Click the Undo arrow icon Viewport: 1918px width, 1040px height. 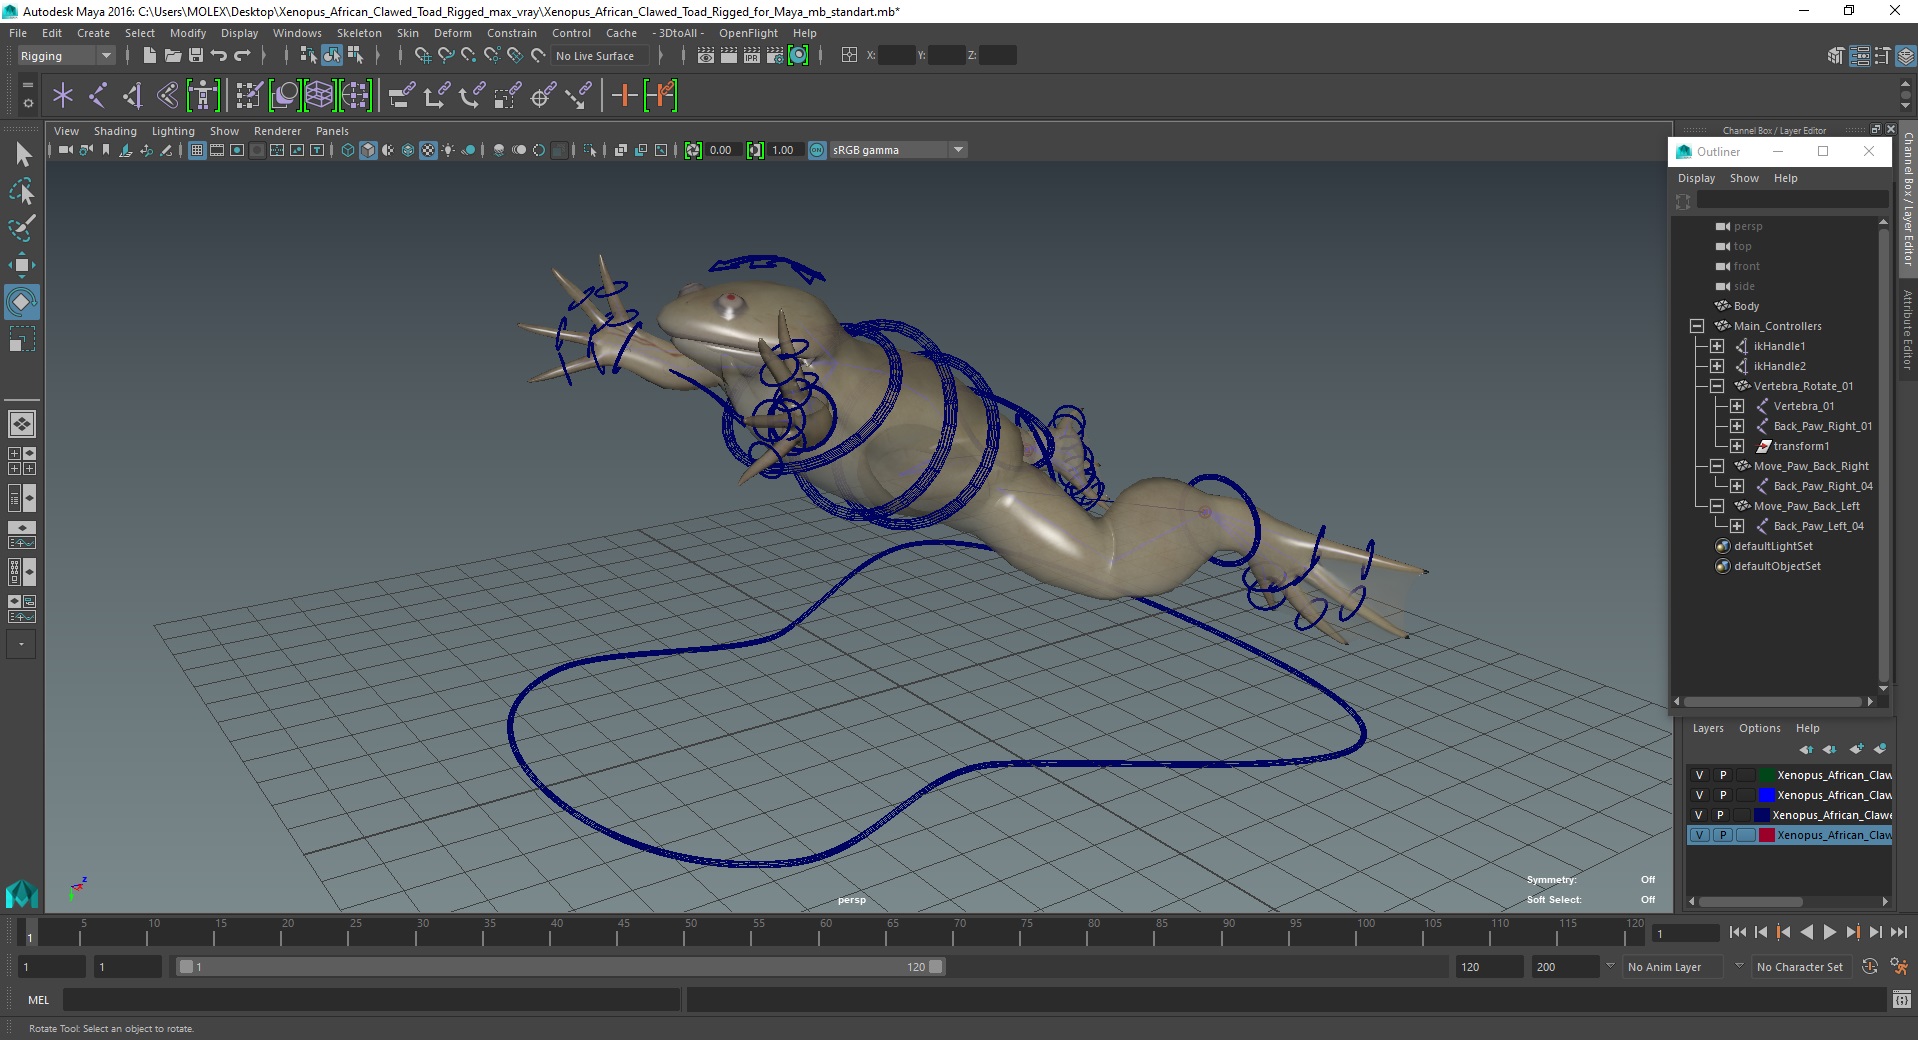pos(219,56)
